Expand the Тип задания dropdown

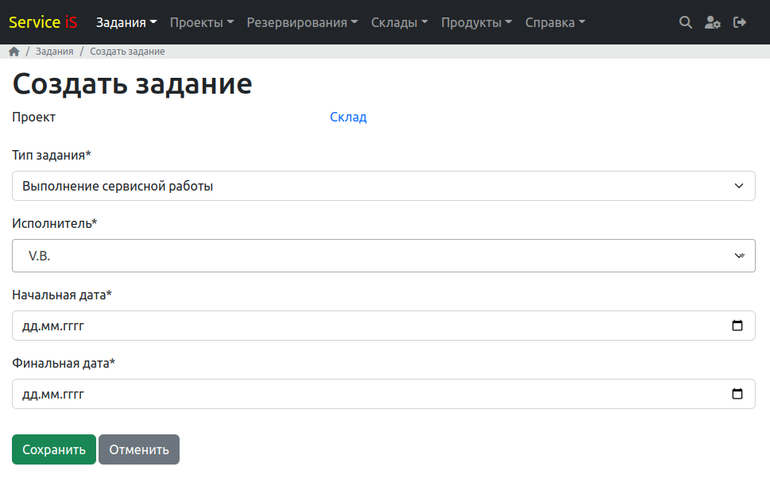coord(384,186)
